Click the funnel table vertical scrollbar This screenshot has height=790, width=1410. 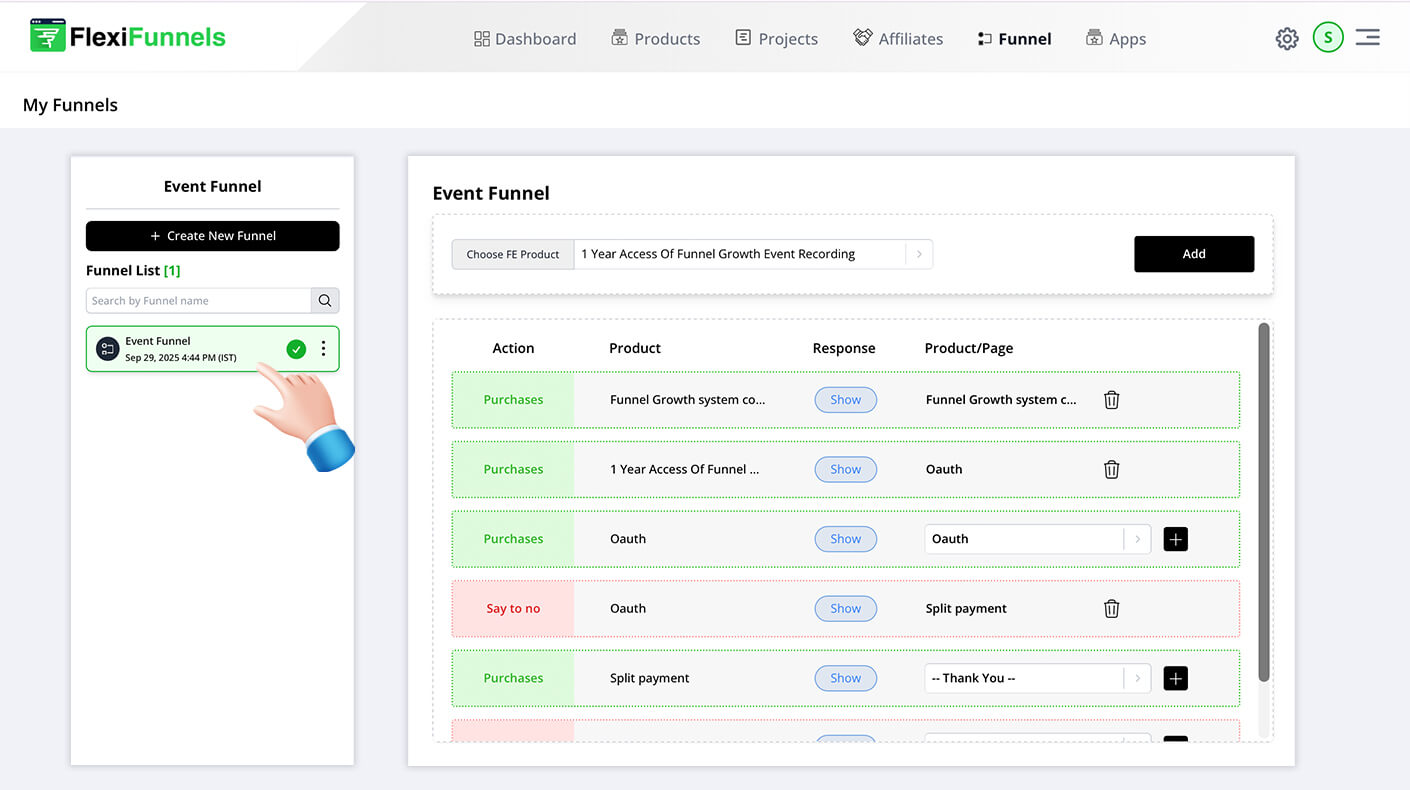tap(1264, 500)
